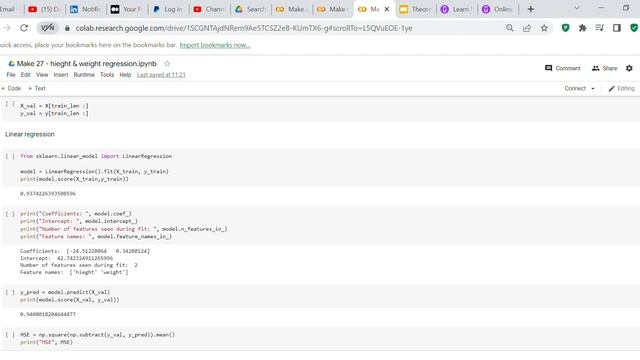The height and width of the screenshot is (360, 640).
Task: Share the notebook
Action: 604,68
